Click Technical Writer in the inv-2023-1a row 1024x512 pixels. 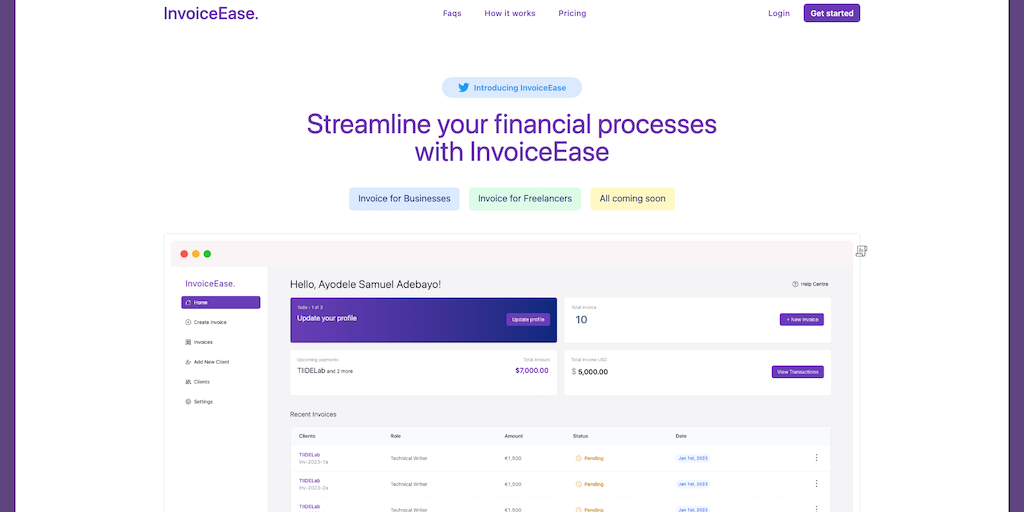pyautogui.click(x=409, y=458)
